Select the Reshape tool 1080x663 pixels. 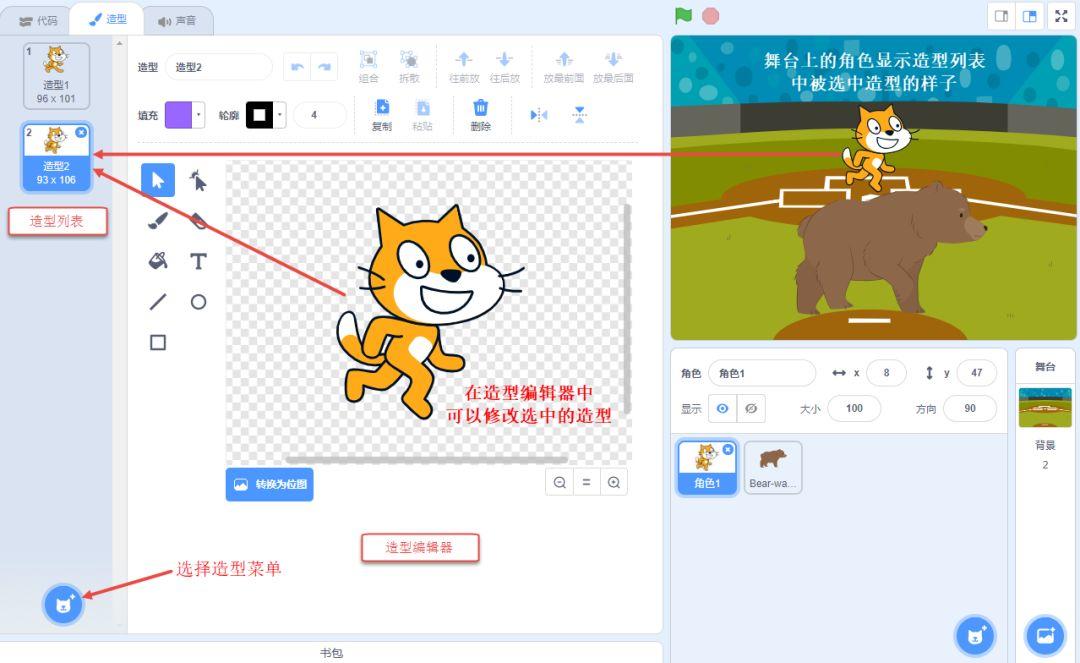[198, 180]
